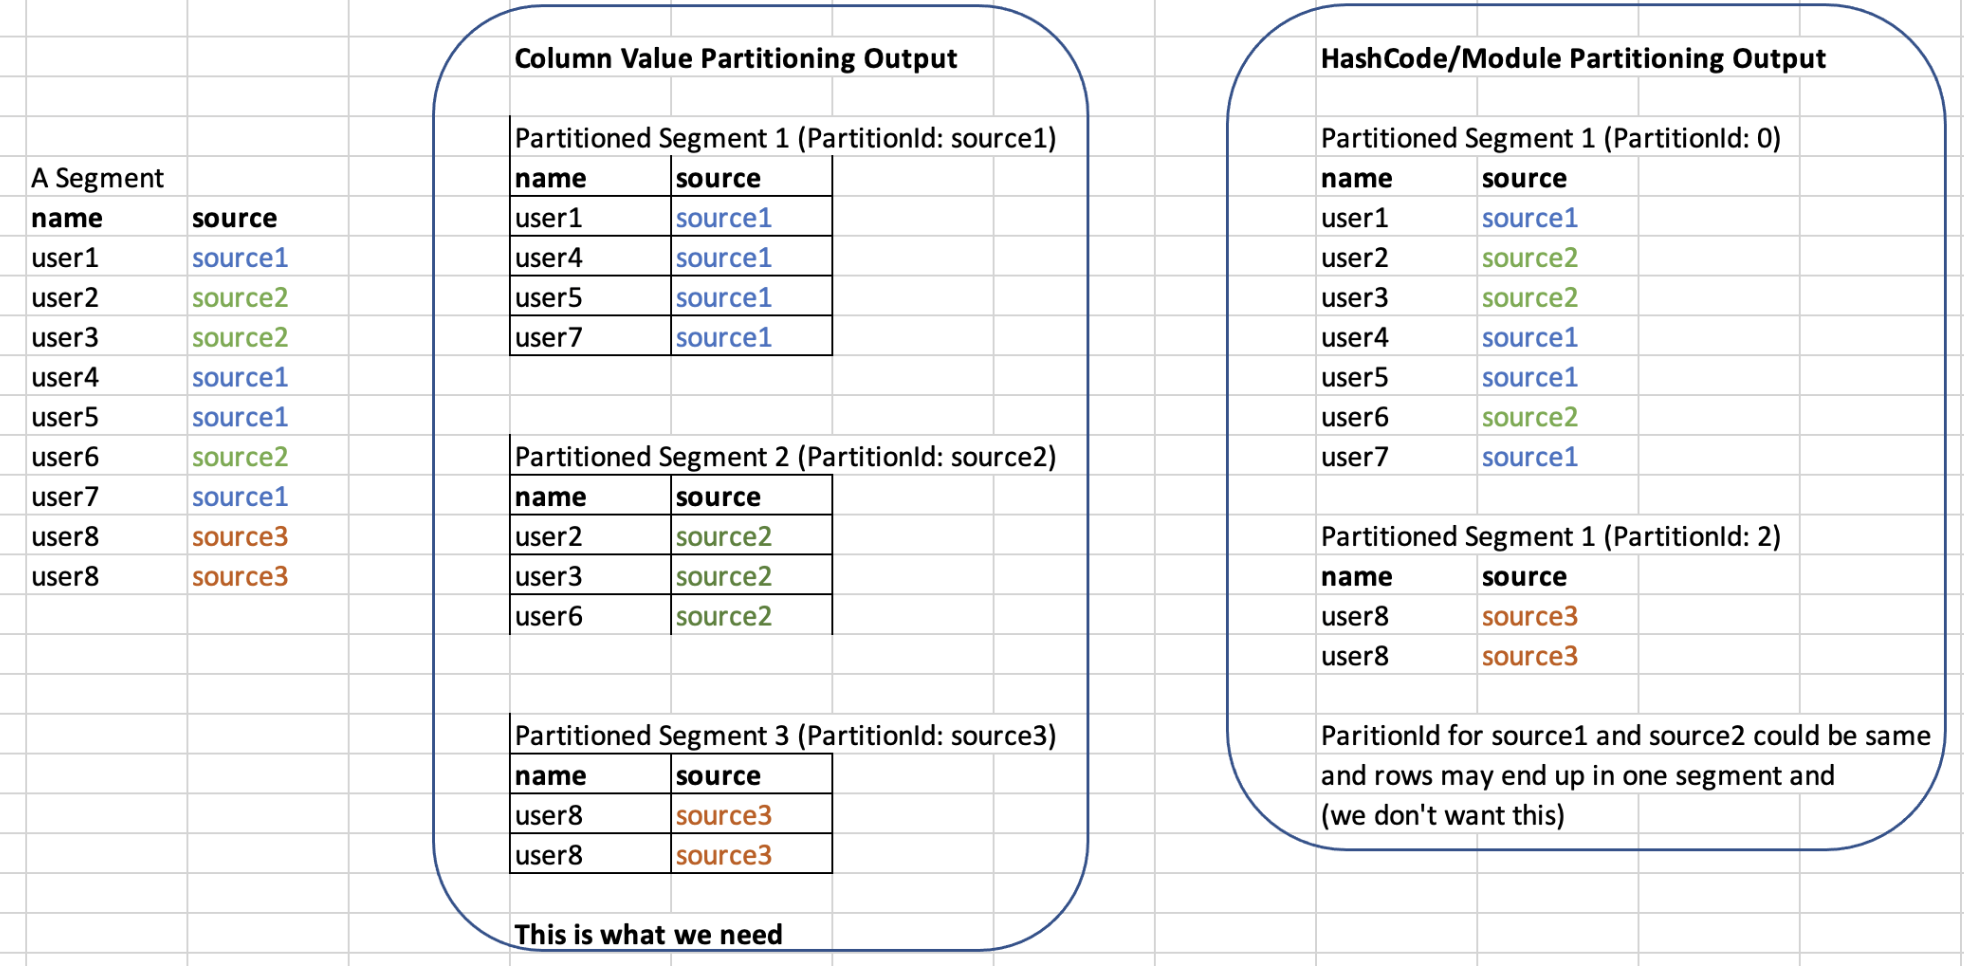1964x966 pixels.
Task: Select the 'This is what we need' cell
Action: (x=648, y=935)
